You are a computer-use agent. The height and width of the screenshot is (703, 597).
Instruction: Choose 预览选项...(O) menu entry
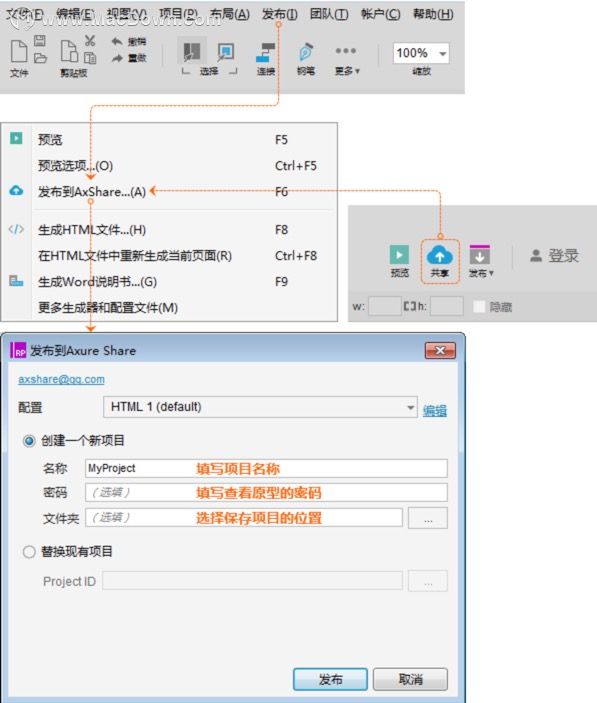tap(169, 166)
